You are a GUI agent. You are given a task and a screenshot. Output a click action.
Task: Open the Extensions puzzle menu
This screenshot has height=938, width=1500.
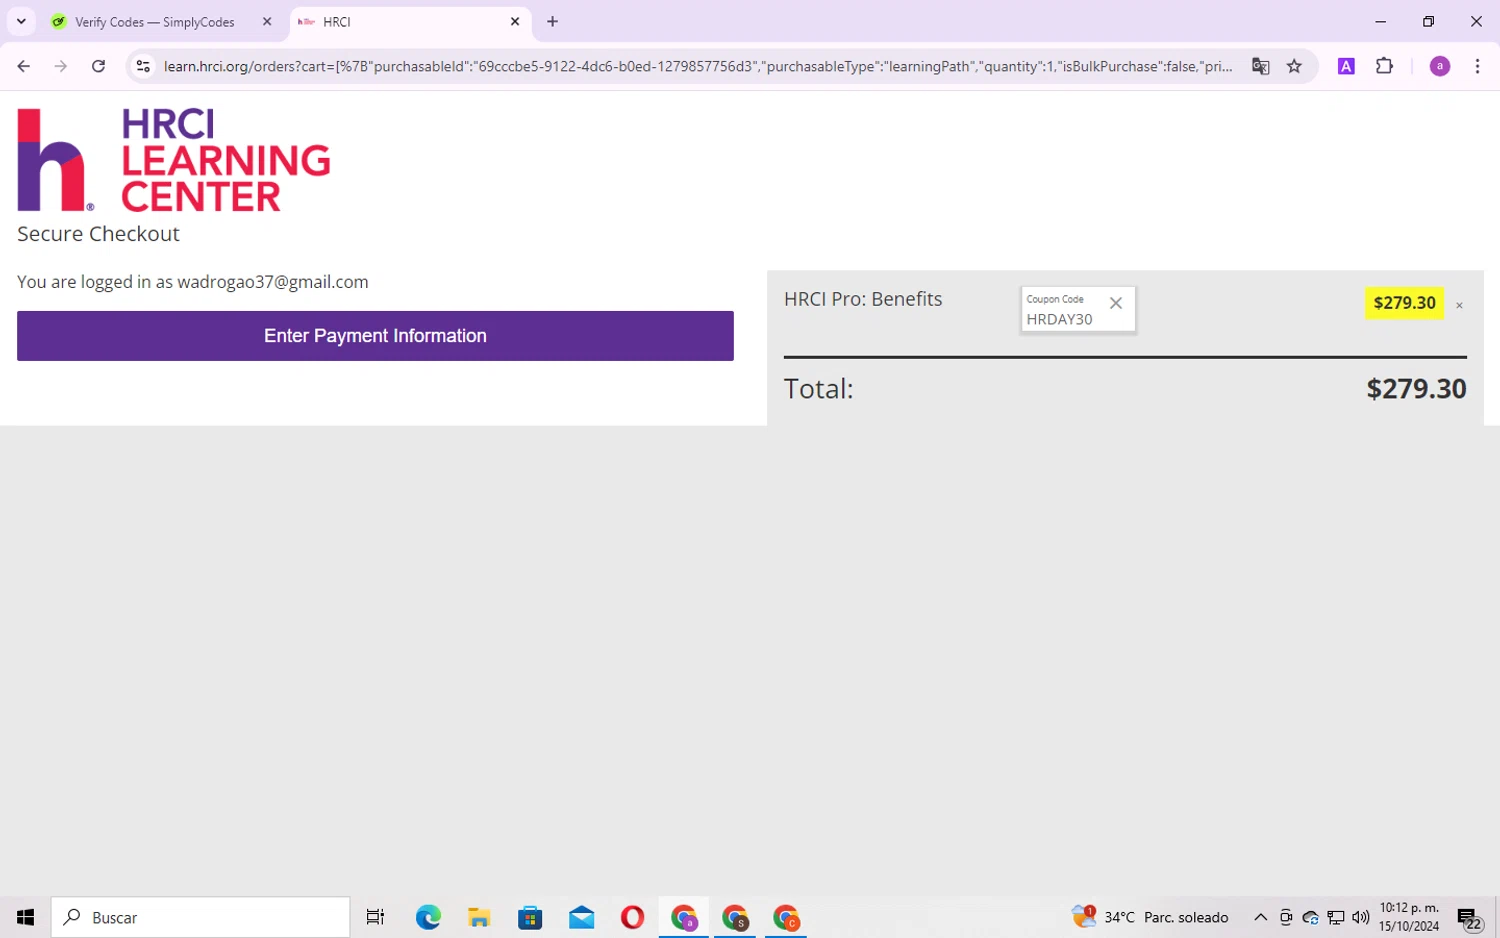(1384, 66)
